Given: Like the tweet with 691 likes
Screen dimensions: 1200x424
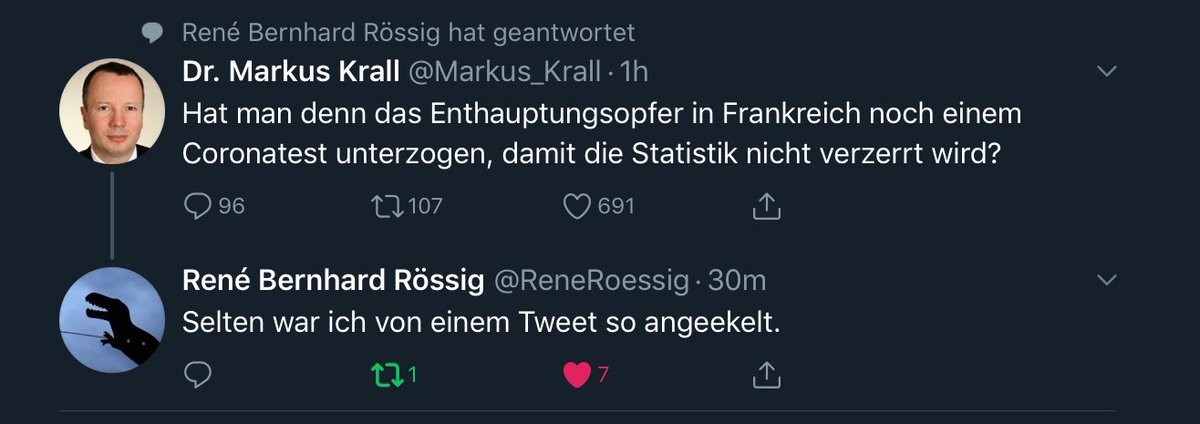Looking at the screenshot, I should point(578,206).
